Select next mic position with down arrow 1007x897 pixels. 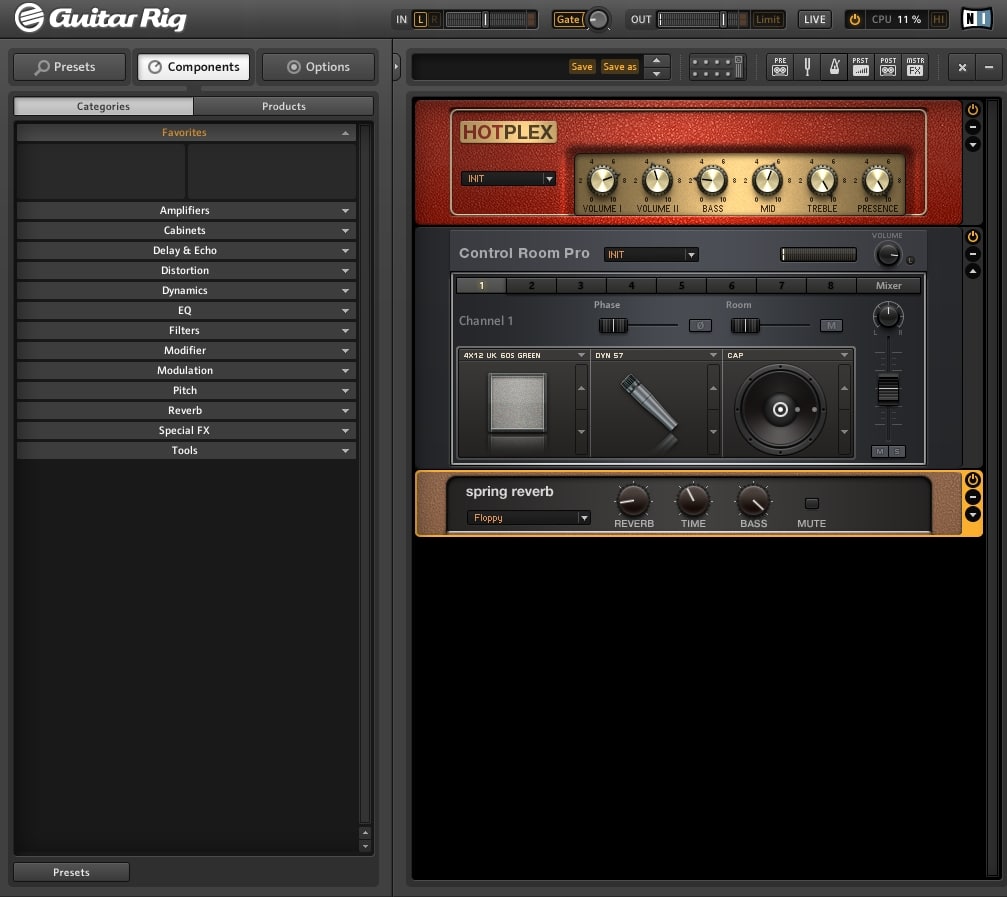[x=845, y=432]
